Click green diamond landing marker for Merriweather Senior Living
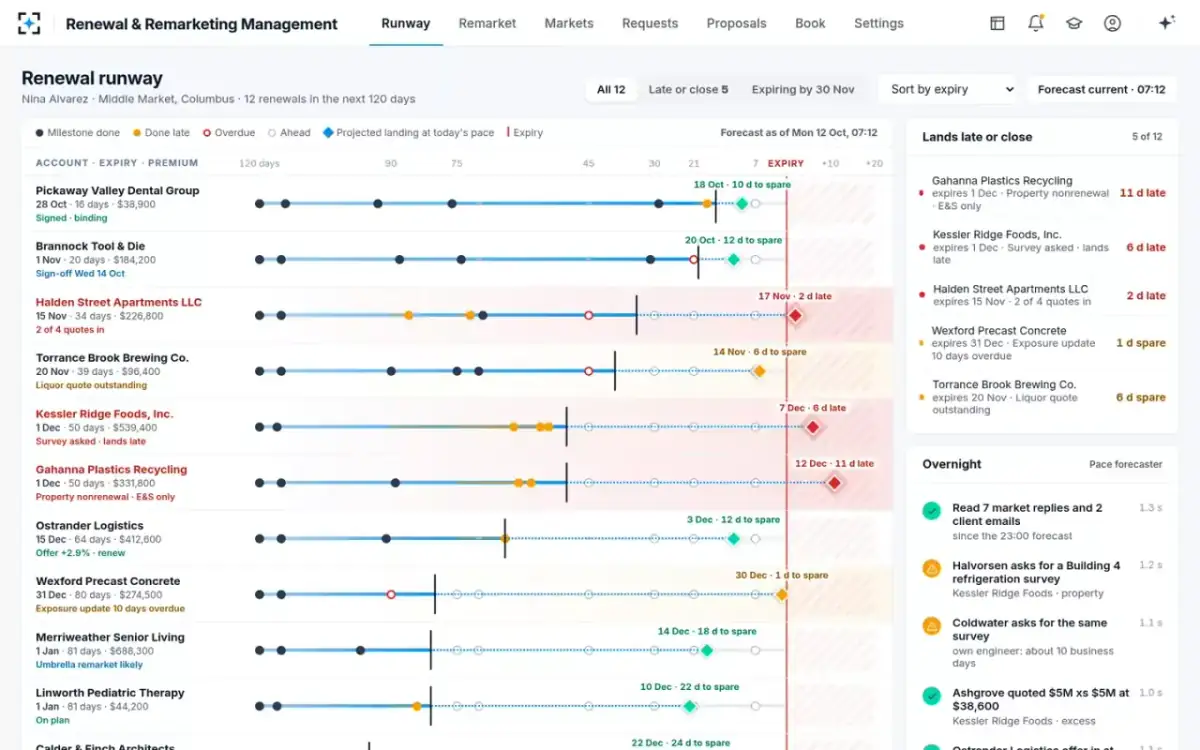The width and height of the screenshot is (1200, 750). coord(706,651)
